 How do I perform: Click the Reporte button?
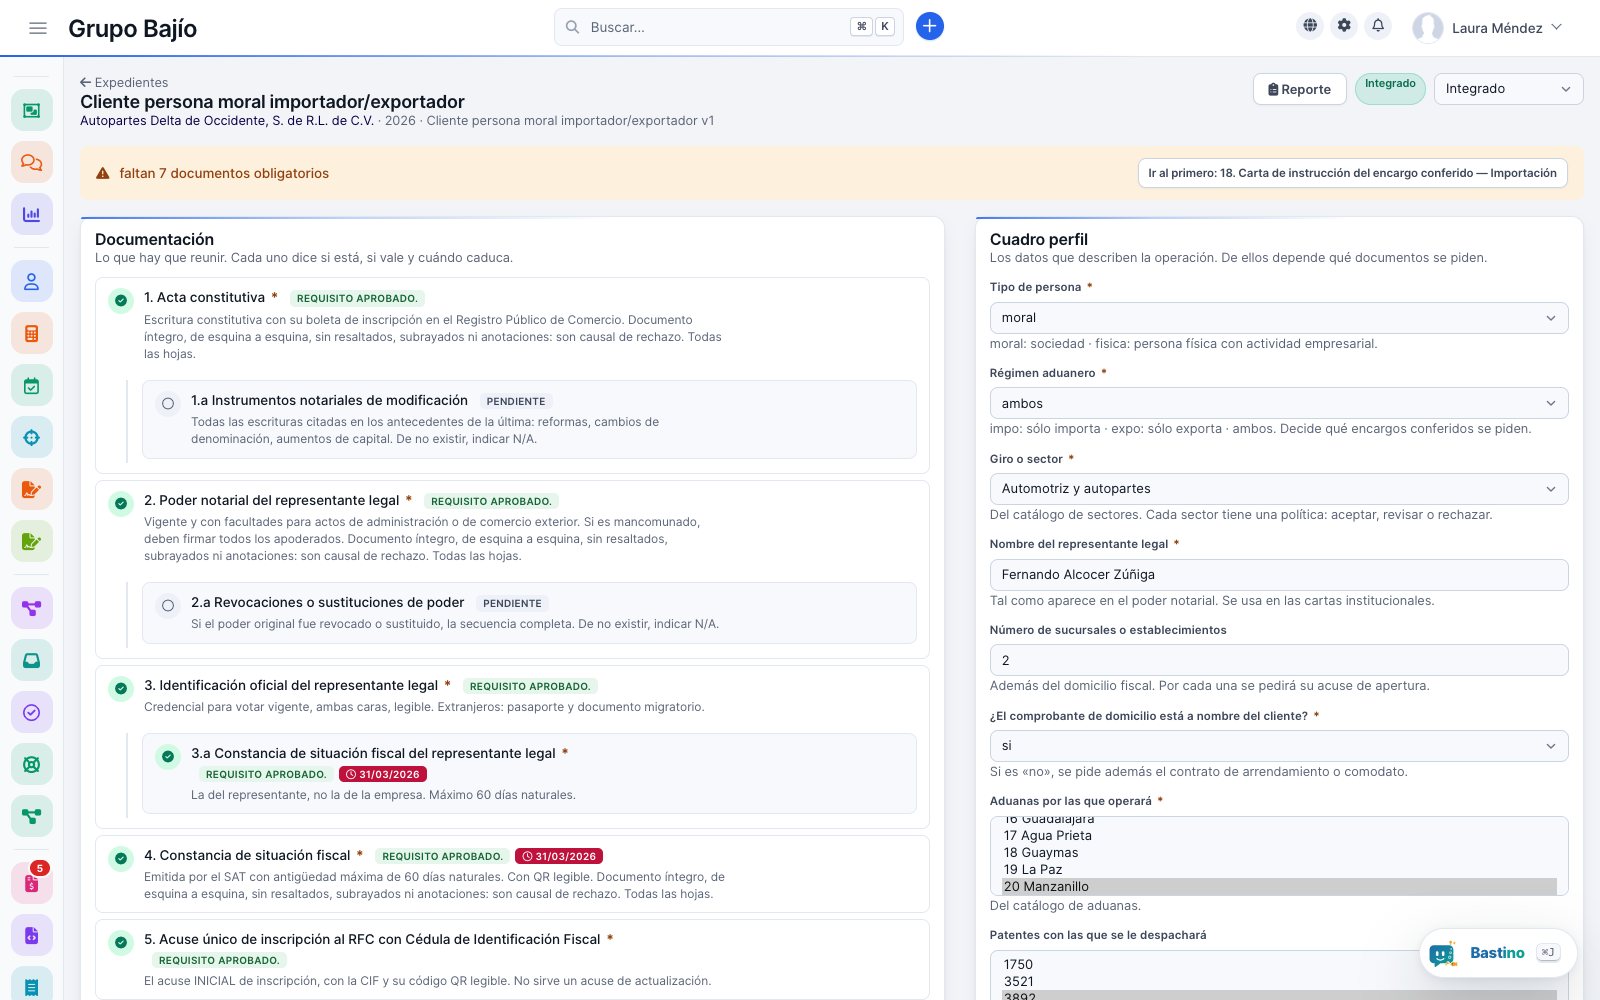coord(1299,89)
